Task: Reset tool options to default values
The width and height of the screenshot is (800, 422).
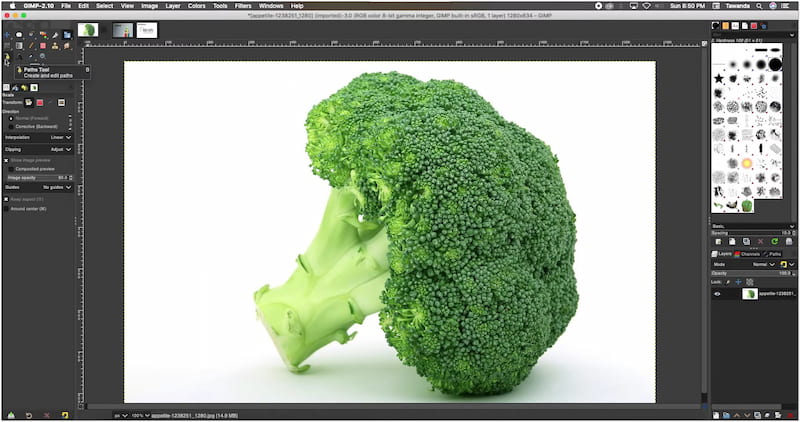Action: [x=63, y=414]
